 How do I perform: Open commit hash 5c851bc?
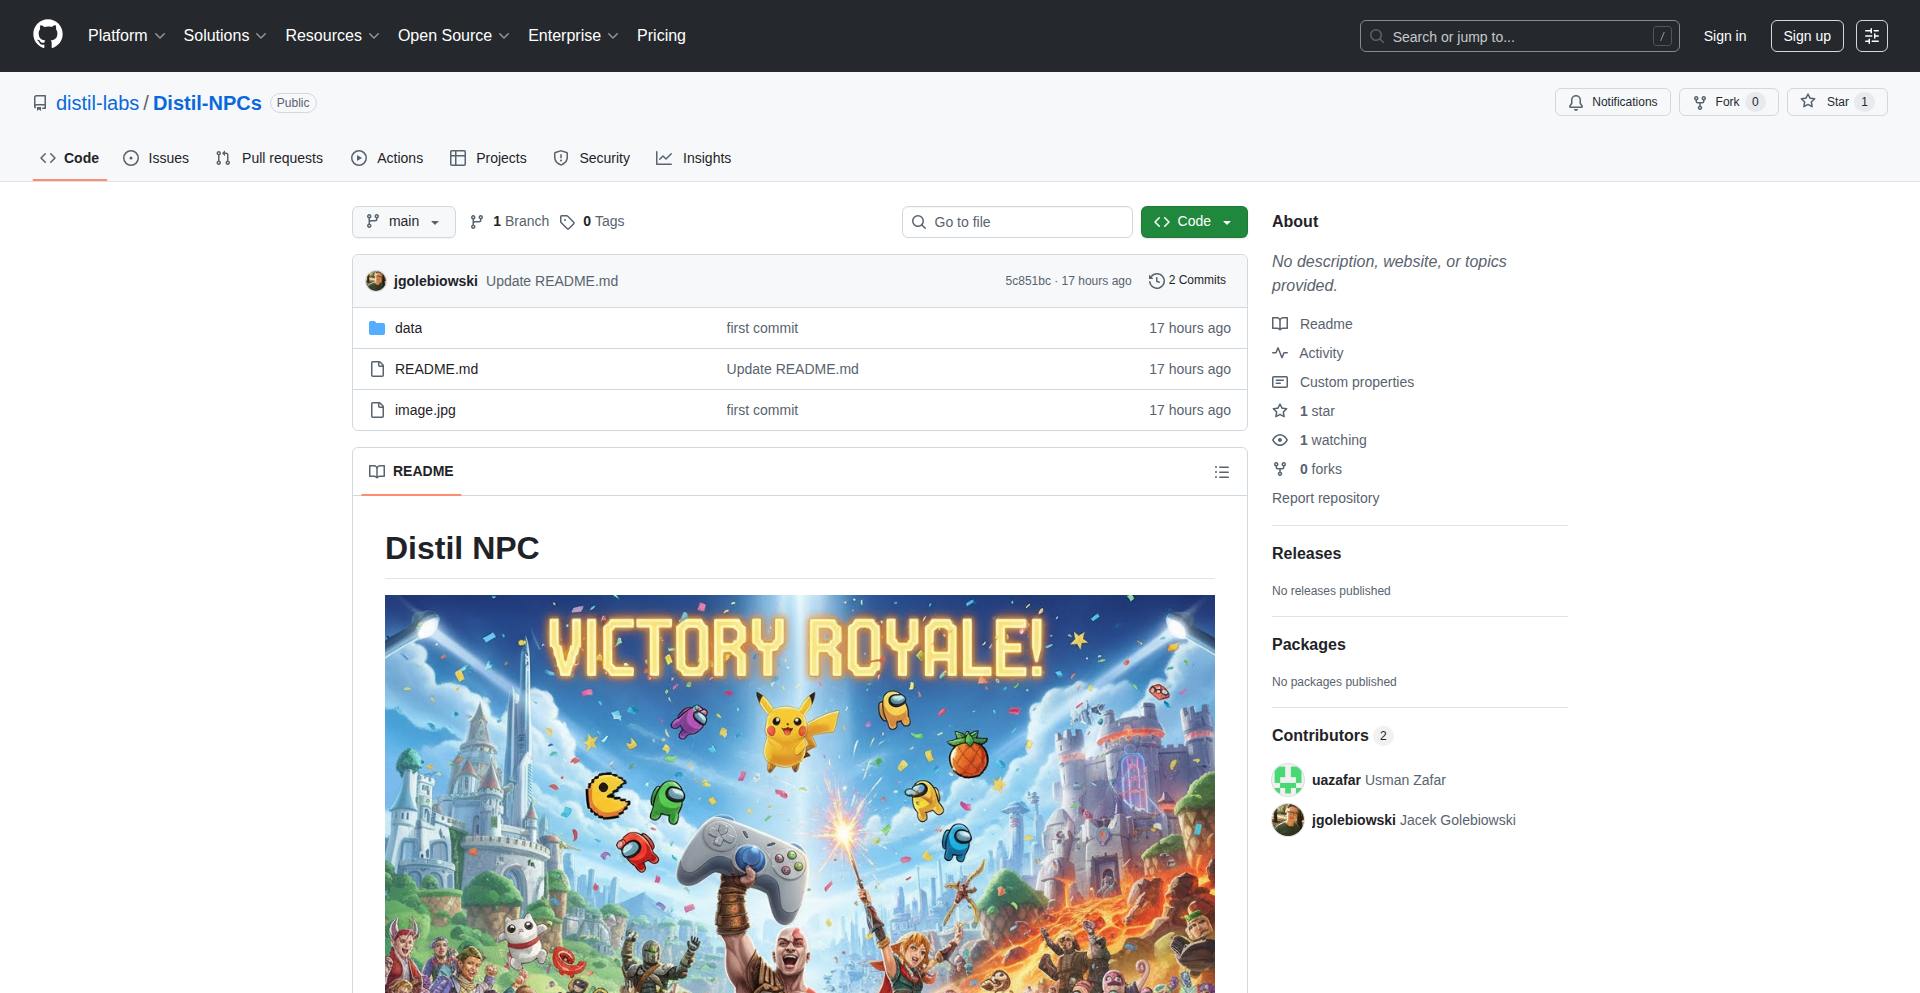(x=1028, y=281)
